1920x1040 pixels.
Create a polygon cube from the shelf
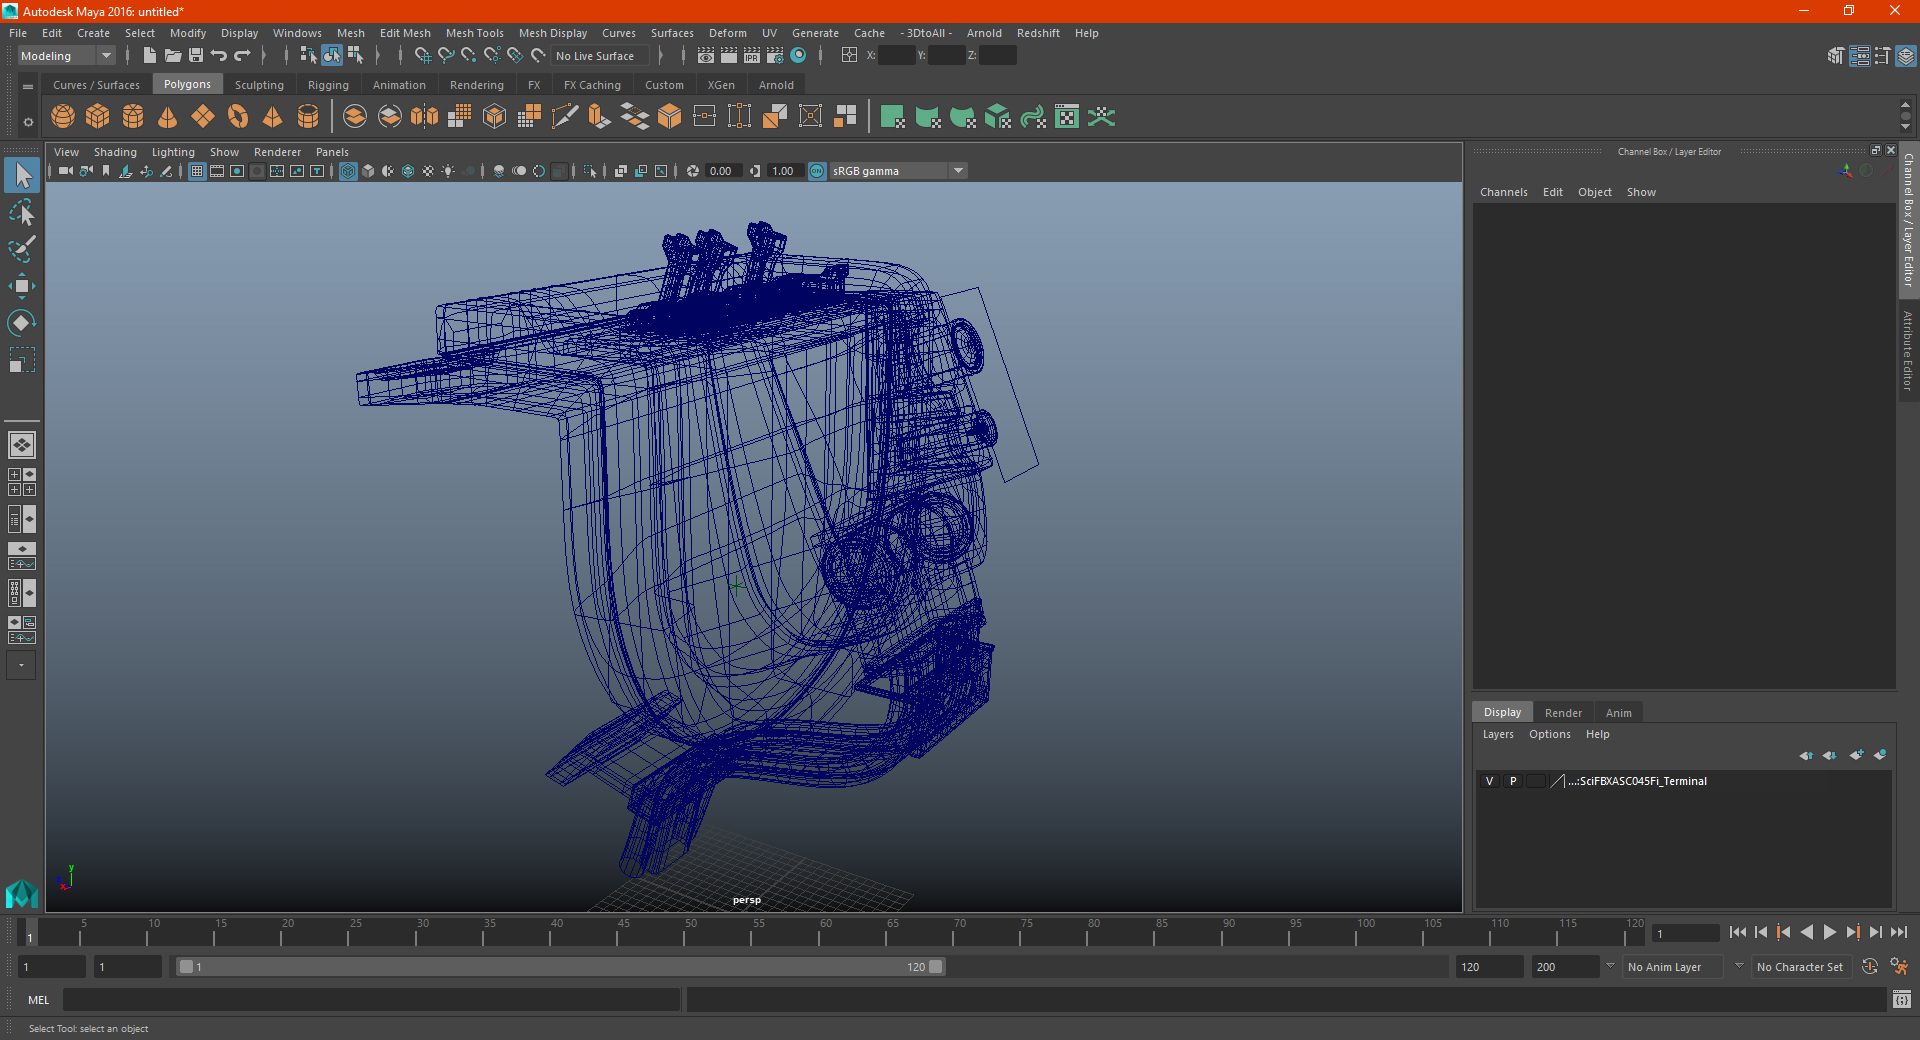[x=98, y=117]
